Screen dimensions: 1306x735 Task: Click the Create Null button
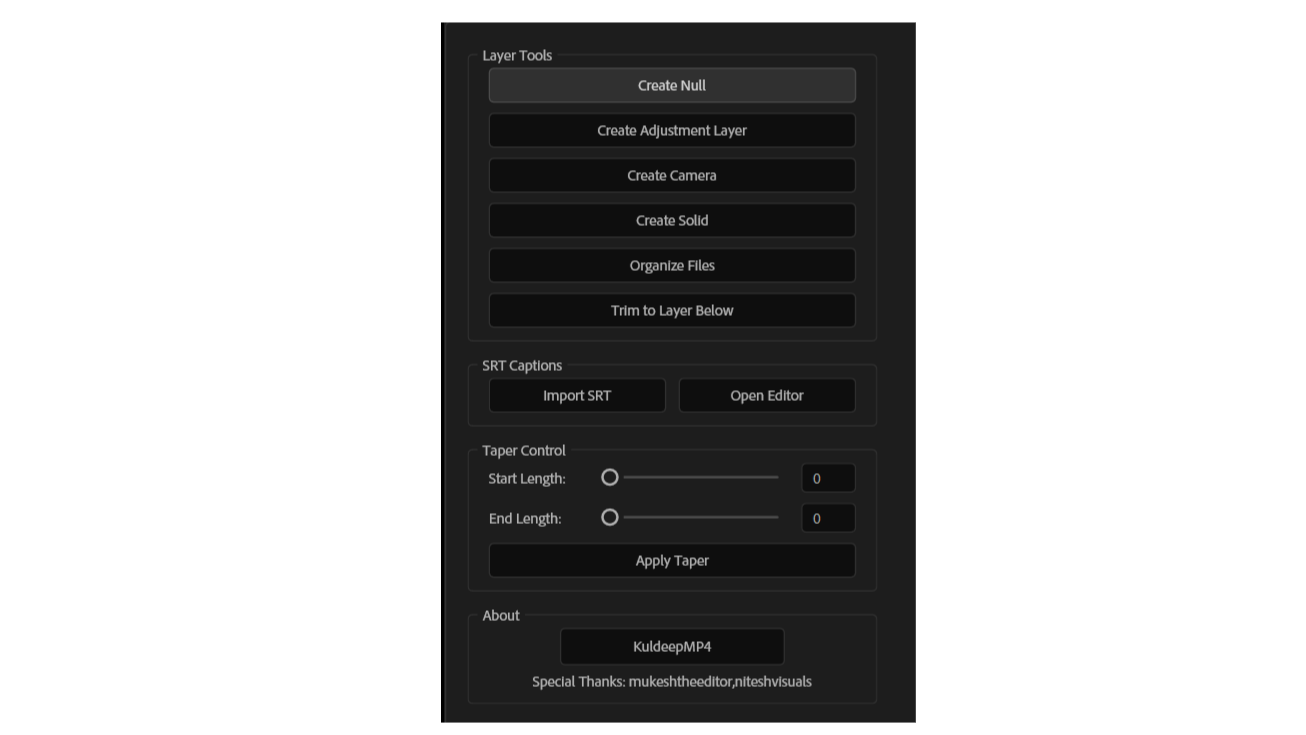point(671,85)
